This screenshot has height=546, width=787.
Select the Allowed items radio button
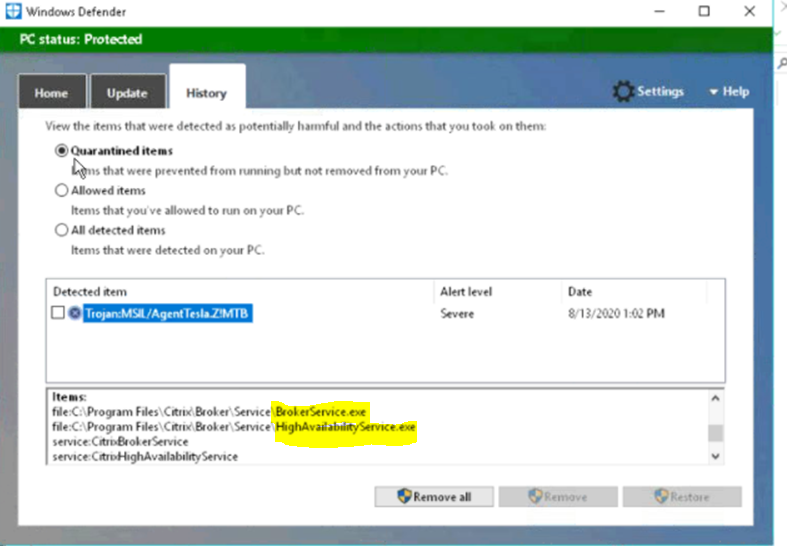coord(61,190)
